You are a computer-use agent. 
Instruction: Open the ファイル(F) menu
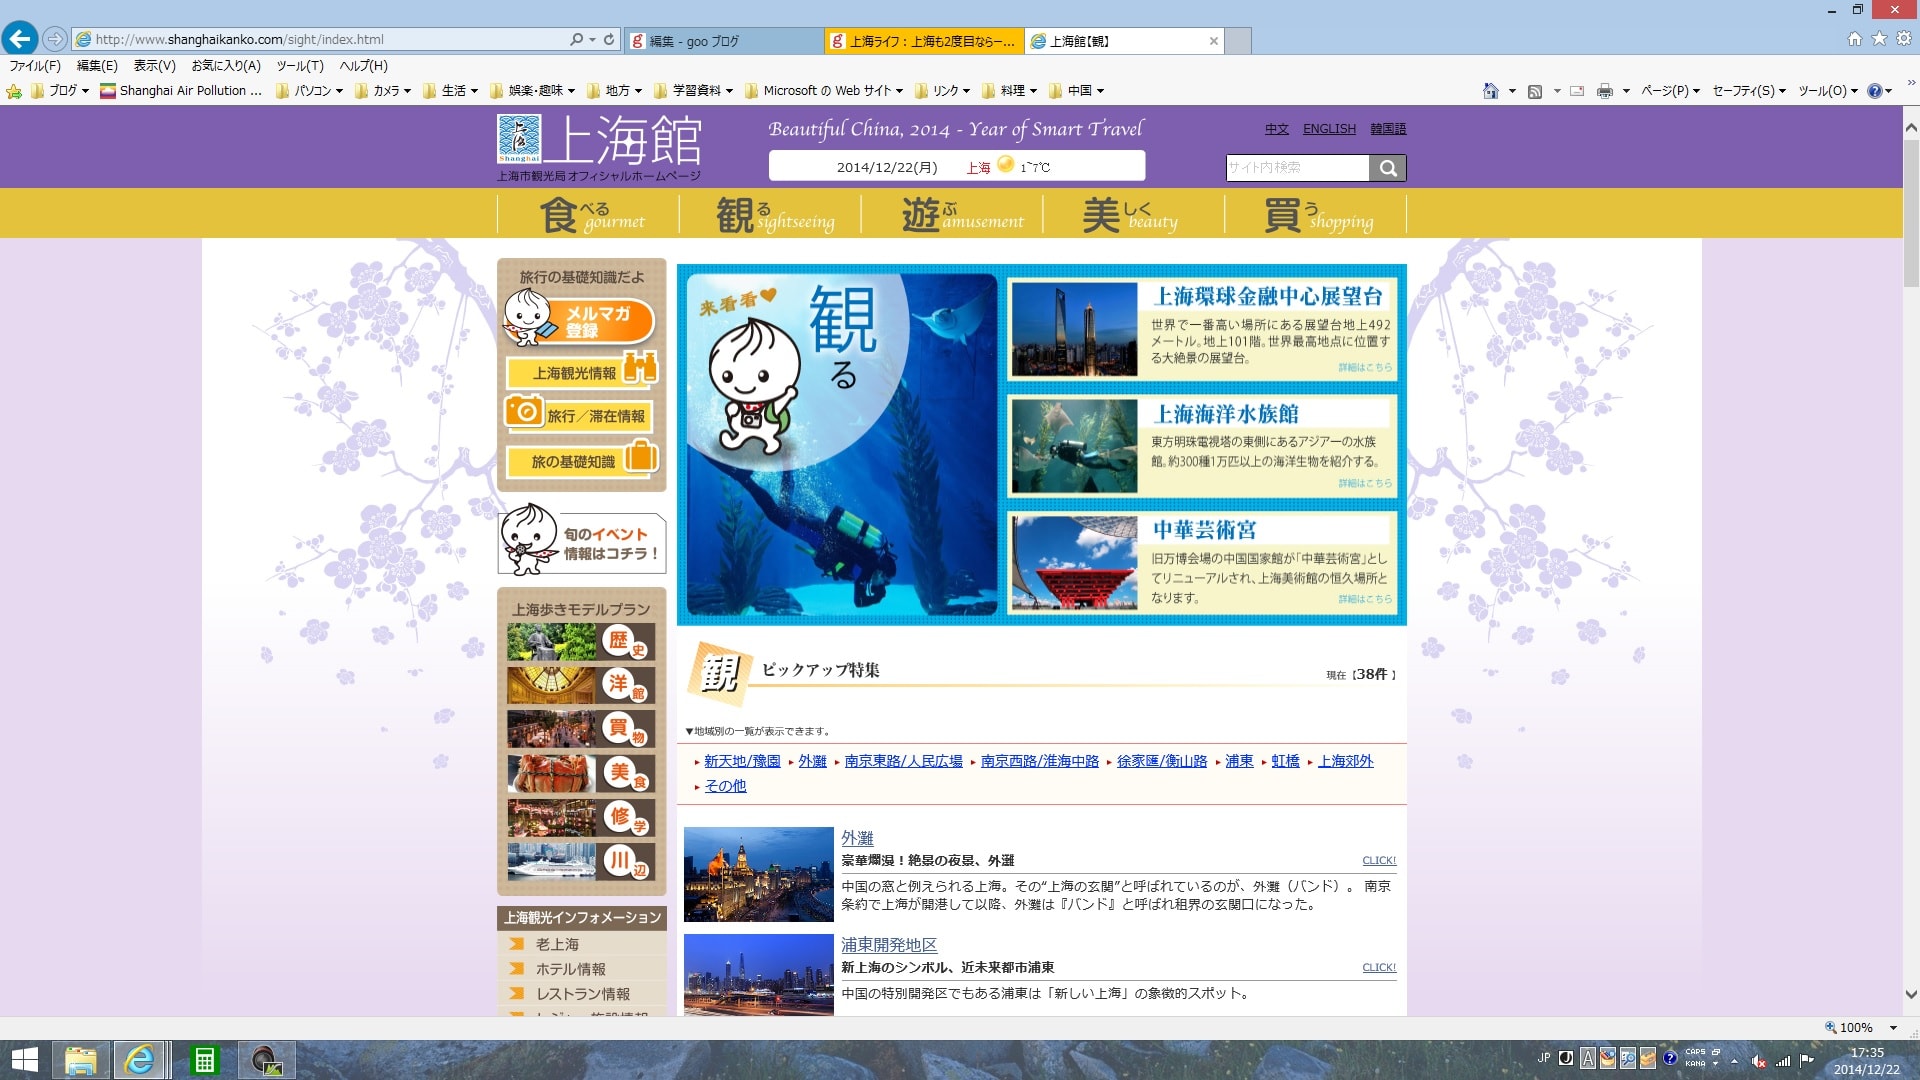(x=35, y=66)
